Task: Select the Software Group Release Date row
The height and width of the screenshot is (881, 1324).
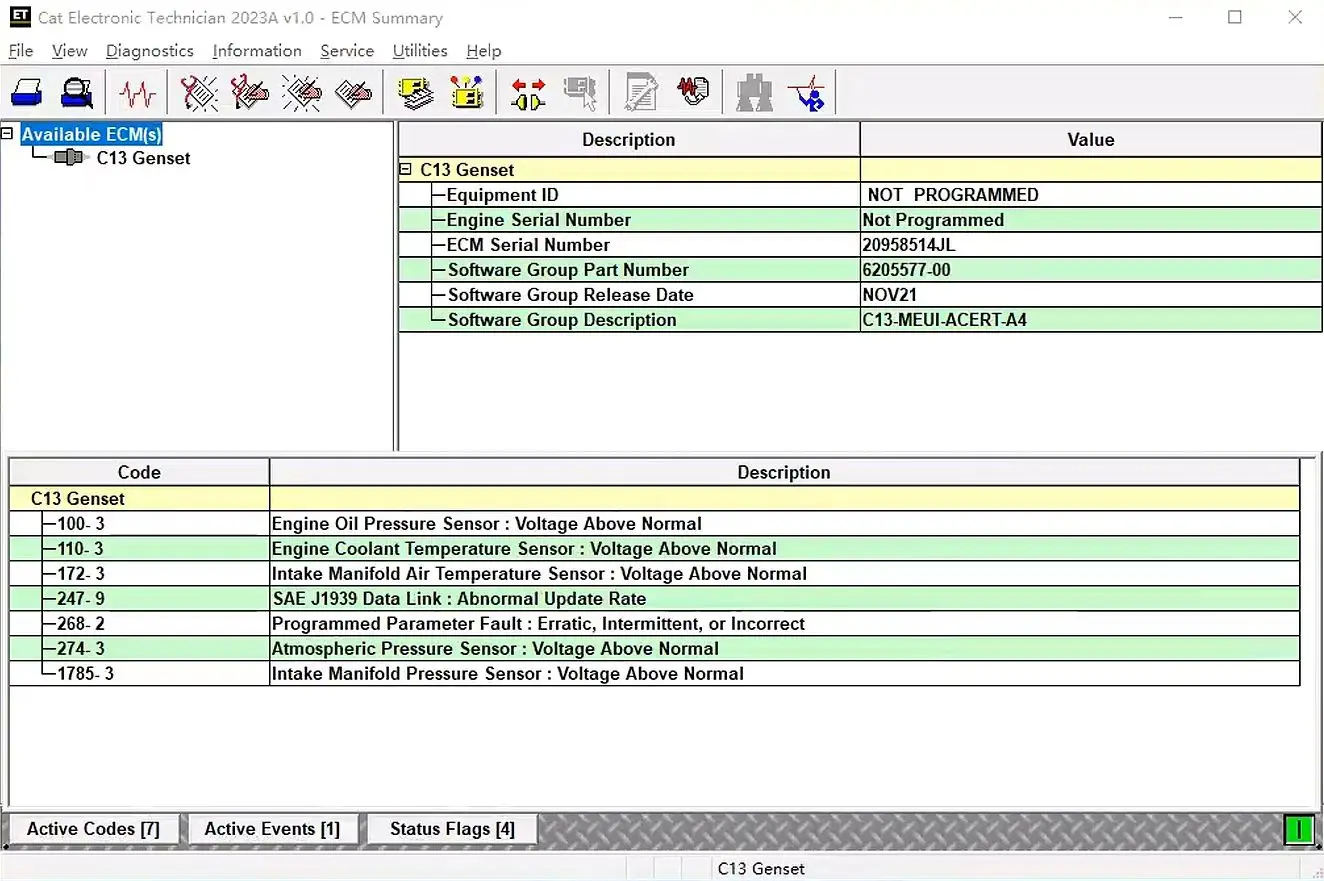Action: click(860, 295)
